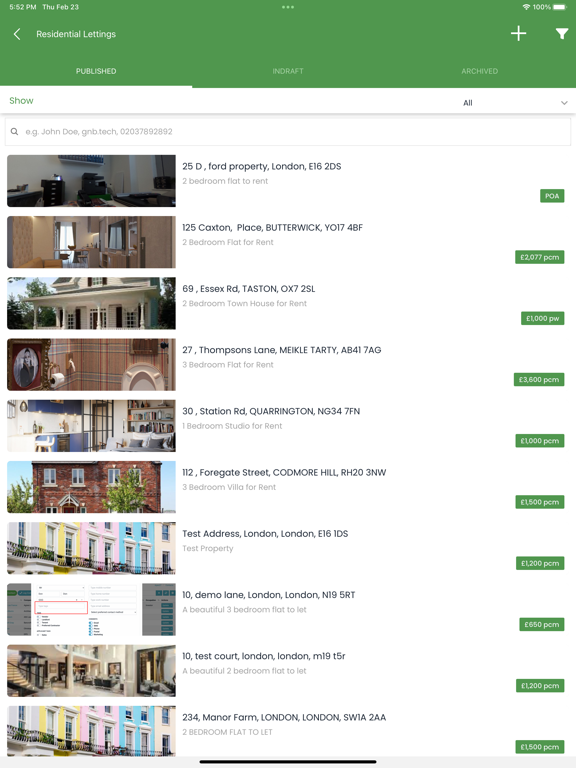Open thumbnail of 125 Caxton Place listing

point(91,242)
